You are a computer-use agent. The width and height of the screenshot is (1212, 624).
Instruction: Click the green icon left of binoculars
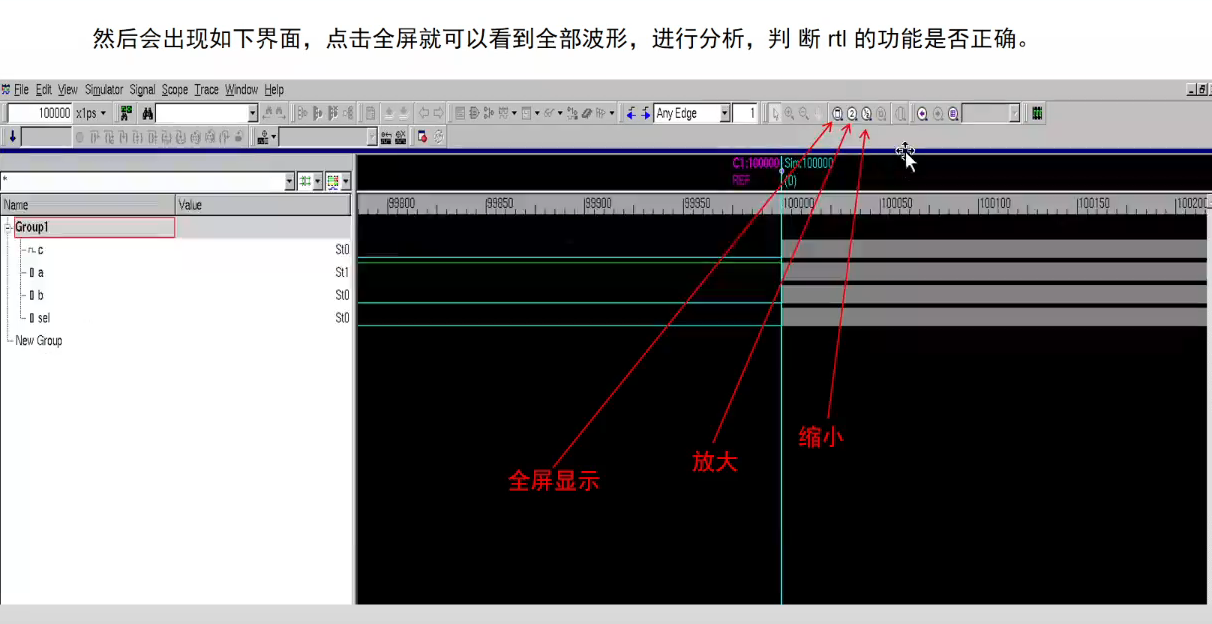coord(126,114)
